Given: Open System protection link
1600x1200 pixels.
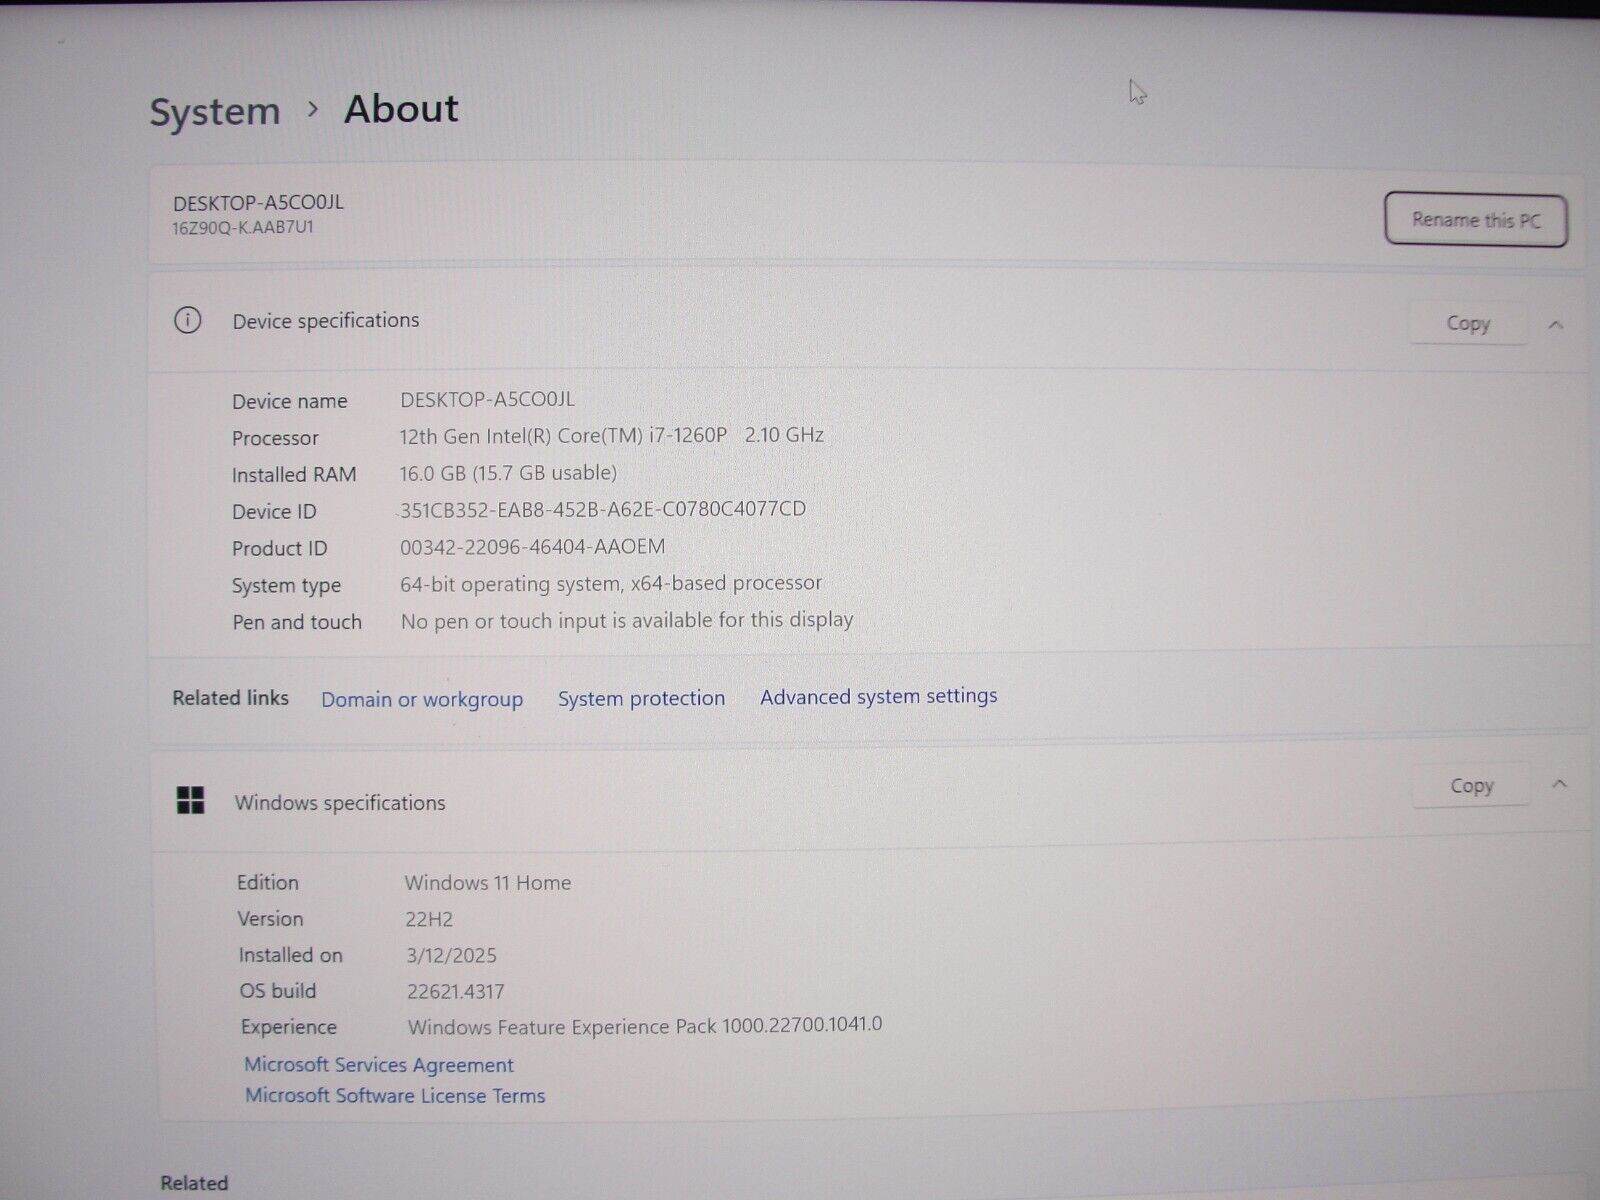Looking at the screenshot, I should coord(641,698).
